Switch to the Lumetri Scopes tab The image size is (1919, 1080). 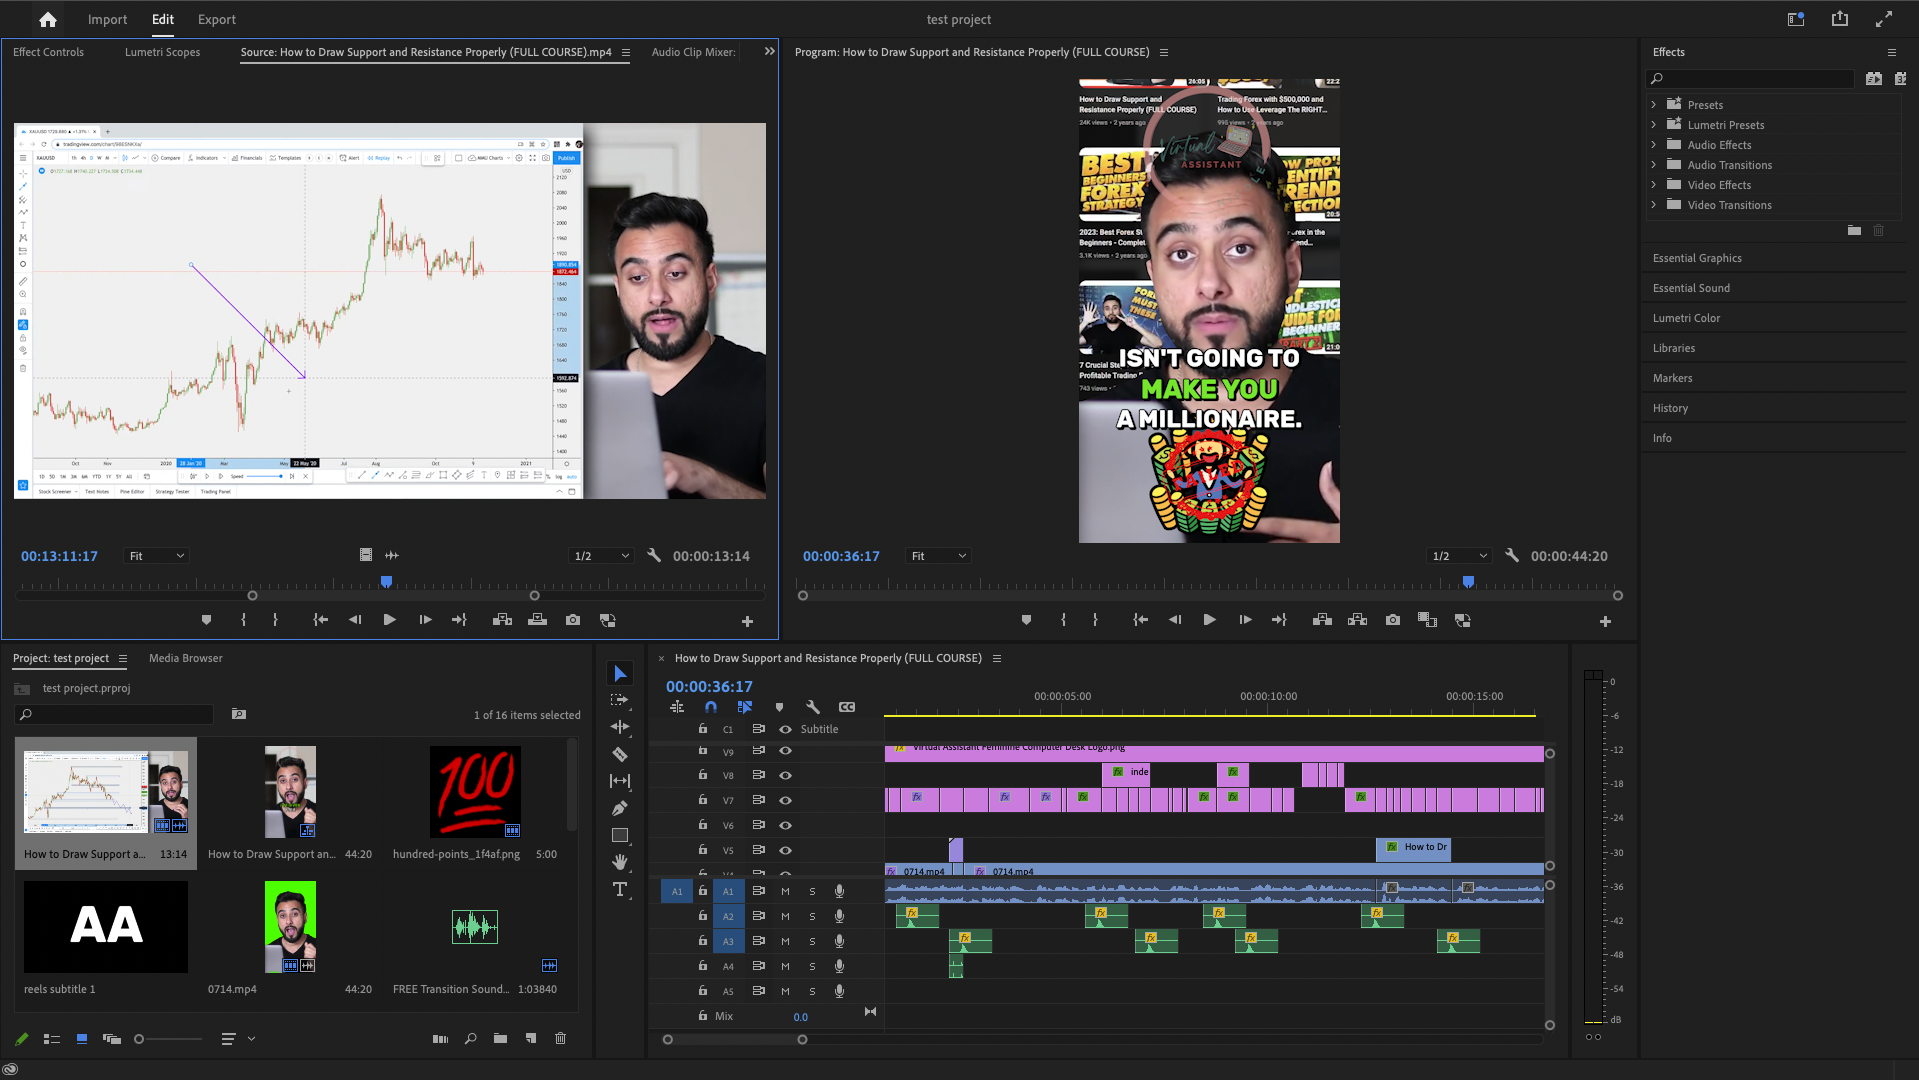[x=162, y=52]
